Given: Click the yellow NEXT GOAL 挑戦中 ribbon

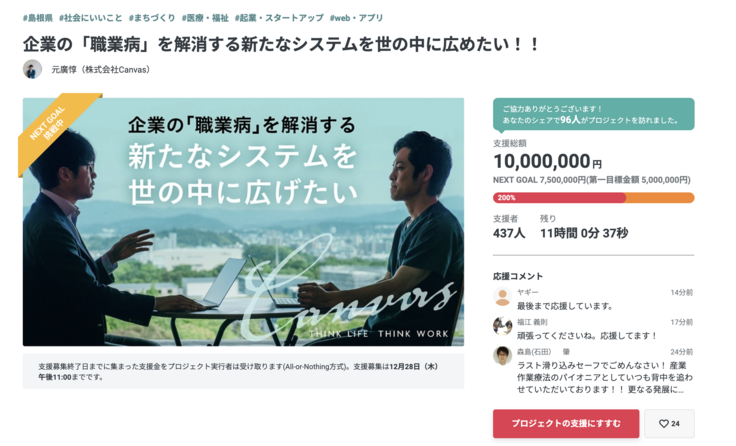Looking at the screenshot, I should click(53, 128).
